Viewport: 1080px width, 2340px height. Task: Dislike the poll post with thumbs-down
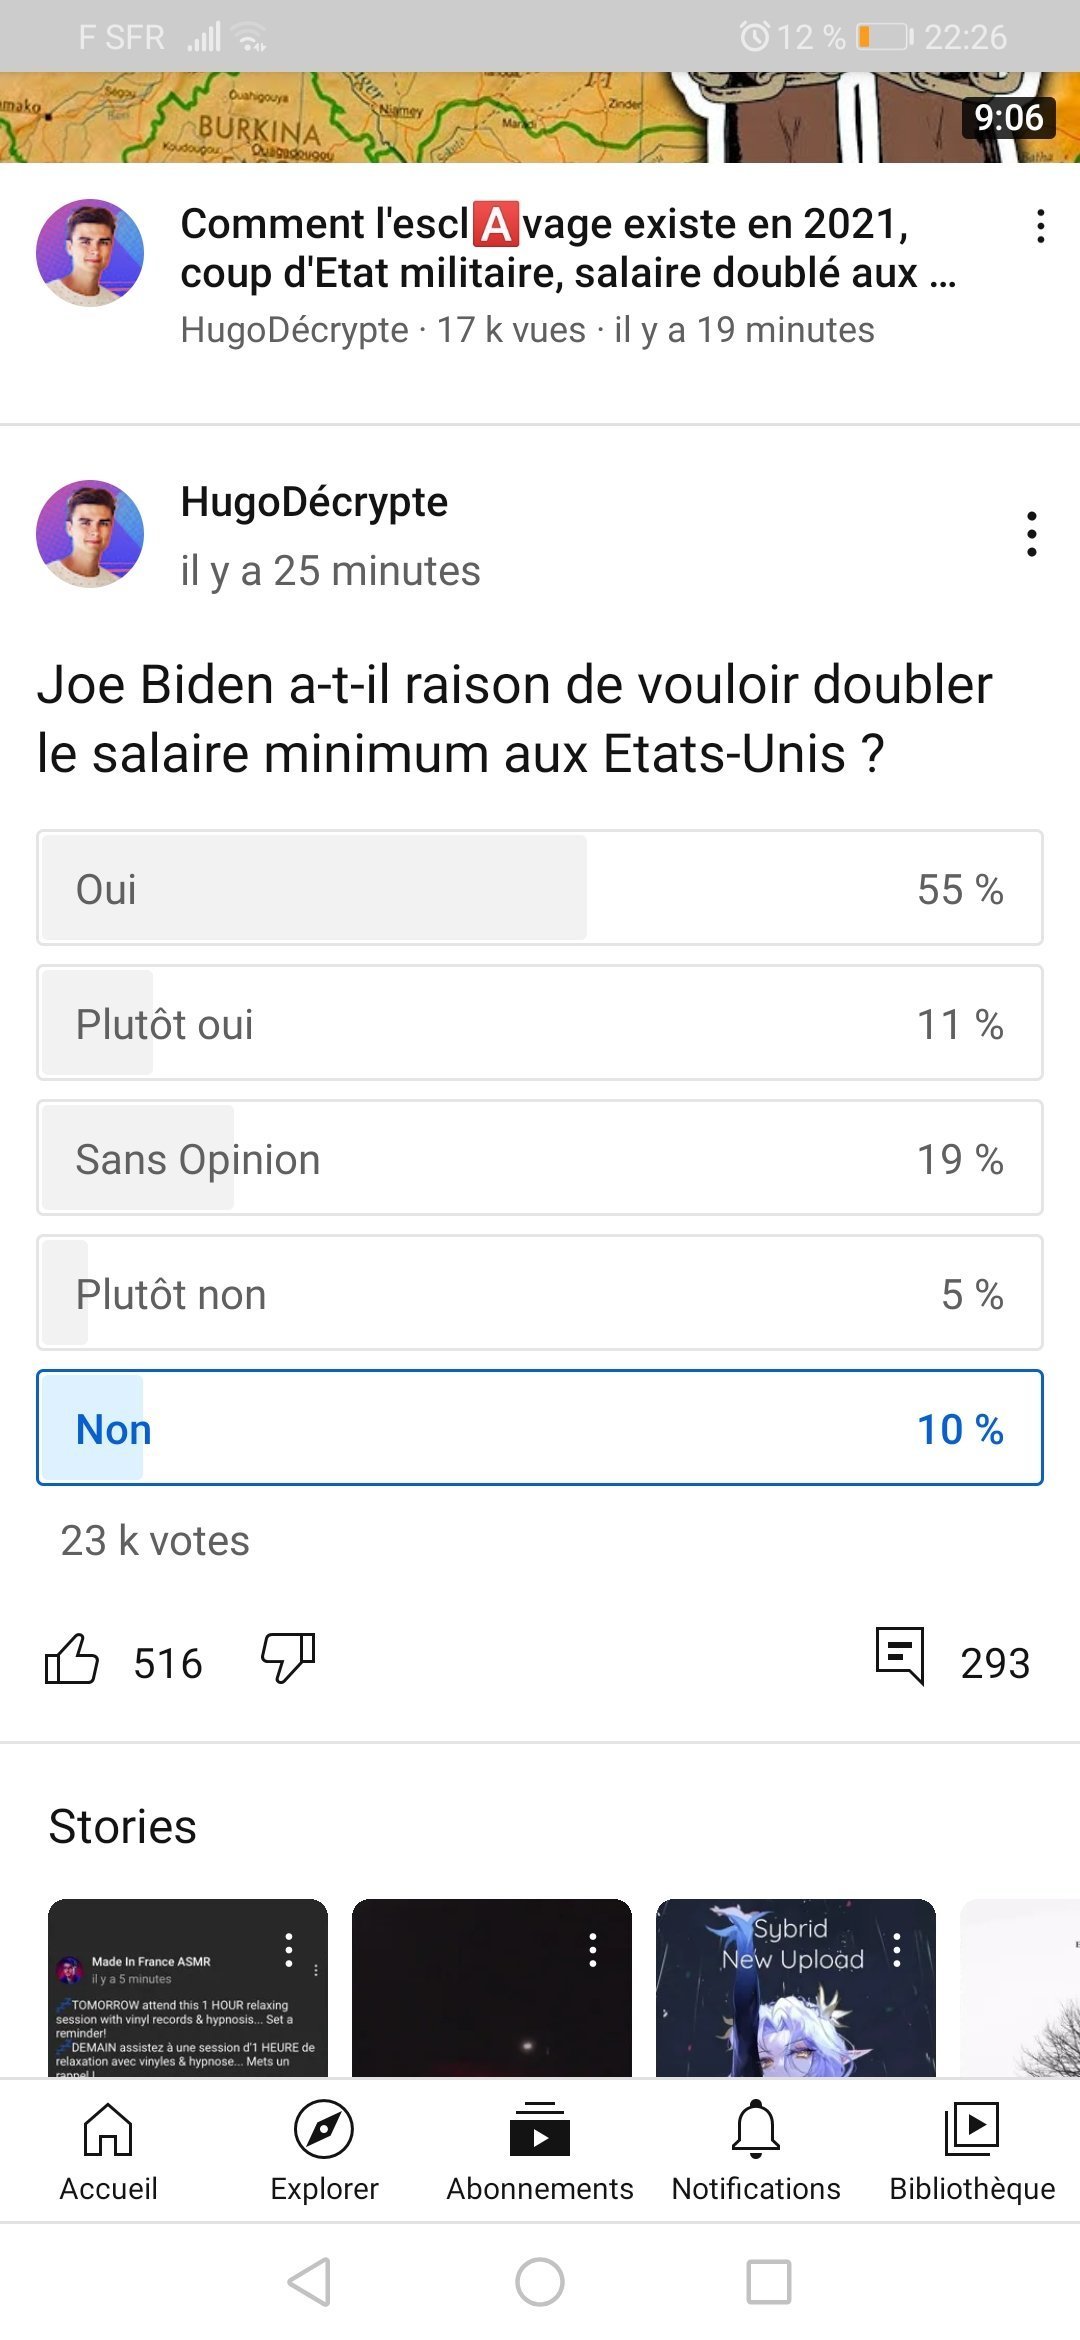(288, 1660)
